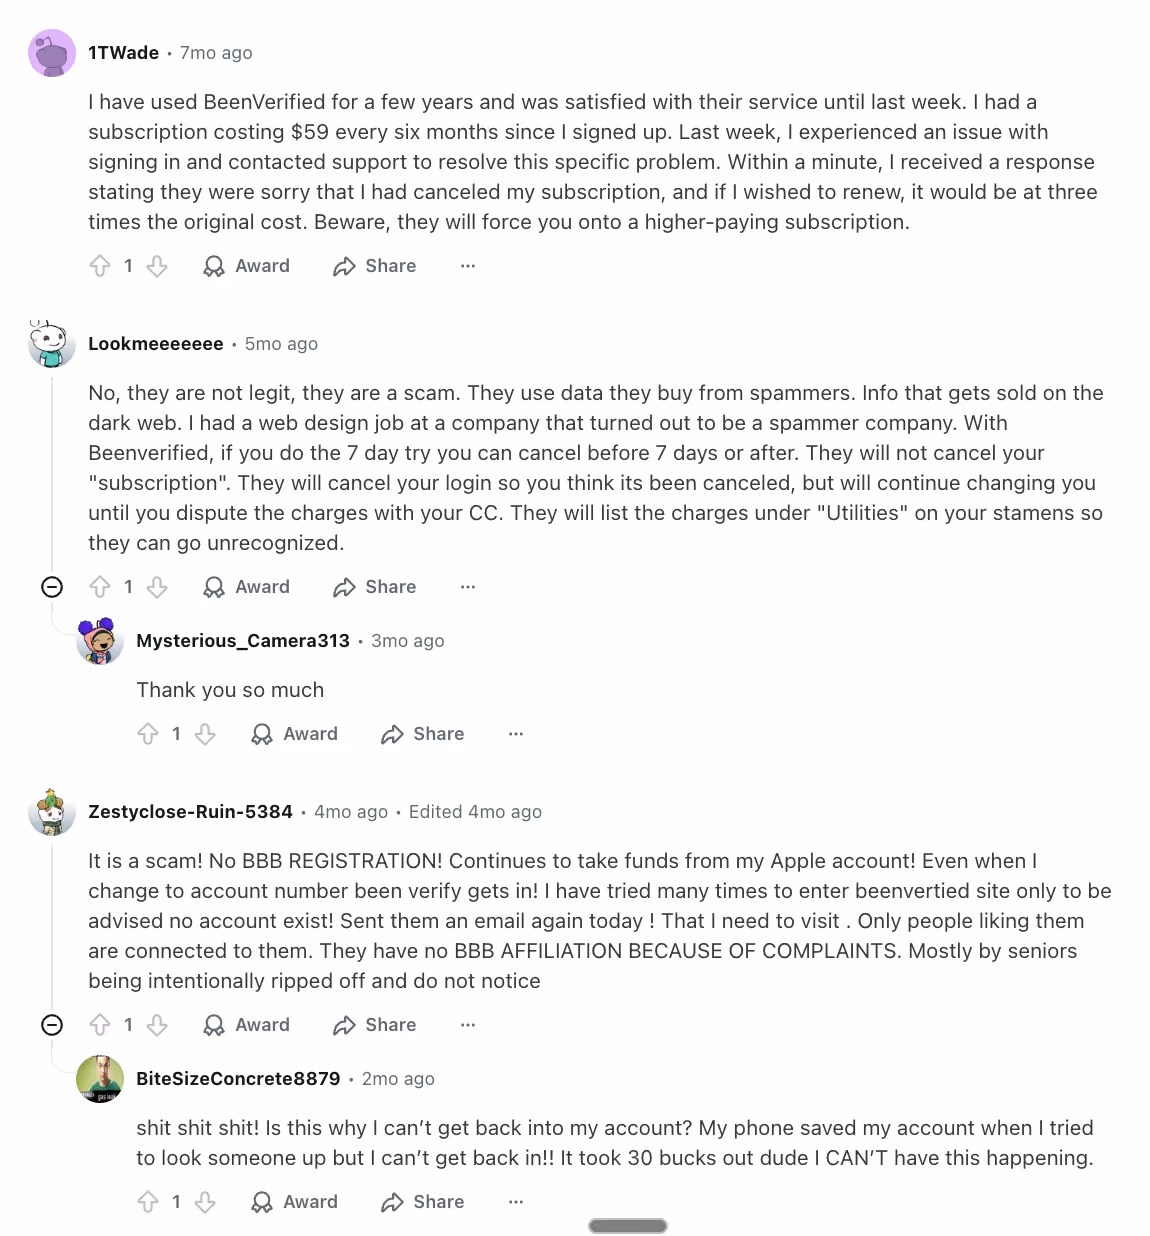Select the Award icon under Mysterious_Camera313's reply
This screenshot has height=1236, width=1150.
[262, 734]
